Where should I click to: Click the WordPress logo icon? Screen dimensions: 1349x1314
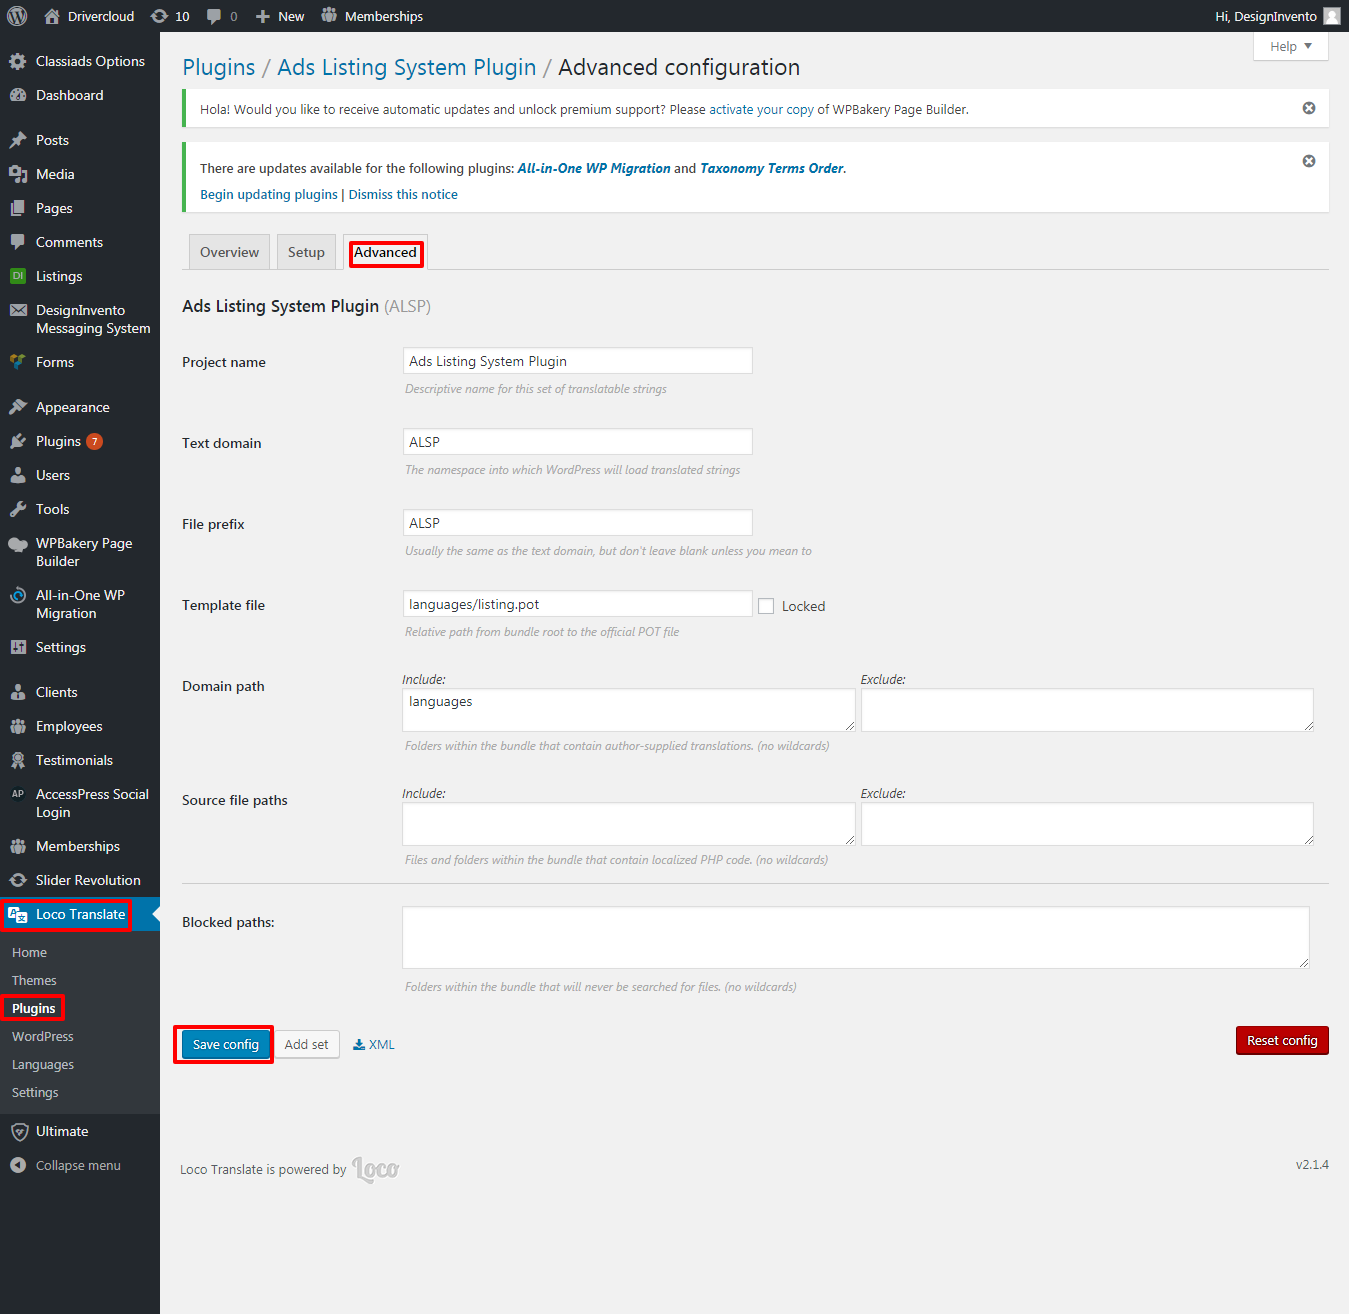(17, 16)
